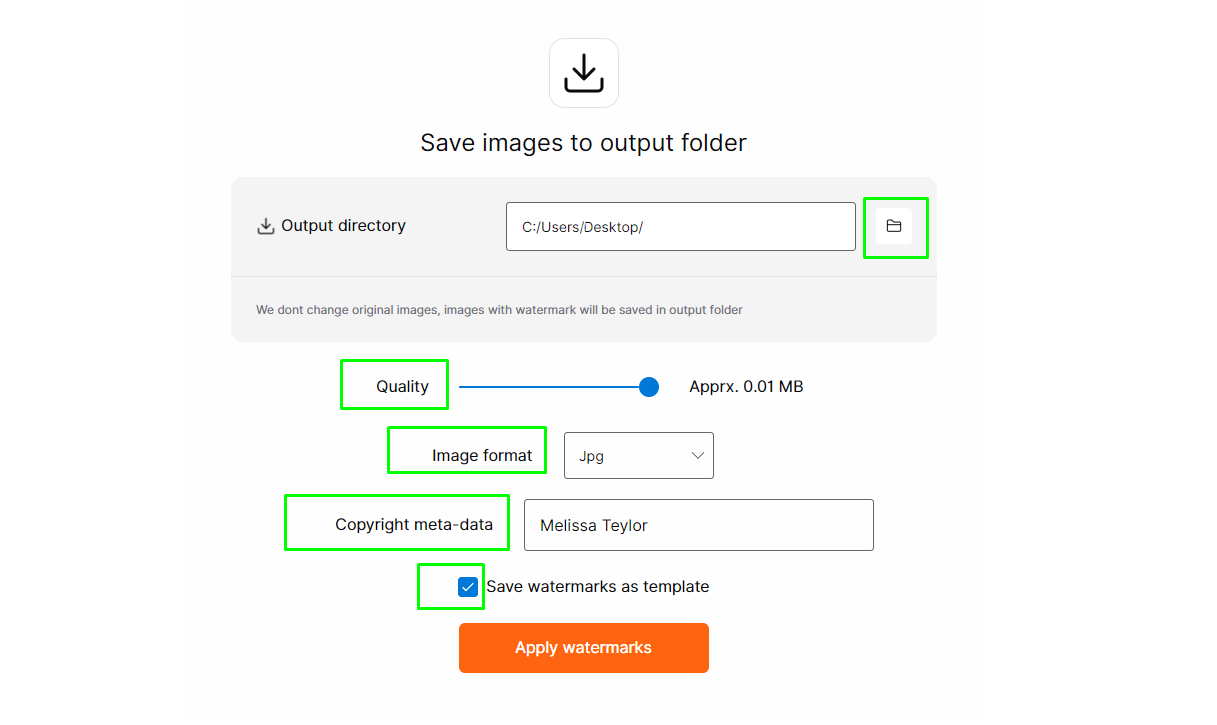Screen dimensions: 1217x725
Task: Click the Melissa Teylor text in copyright field
Action: [x=594, y=526]
